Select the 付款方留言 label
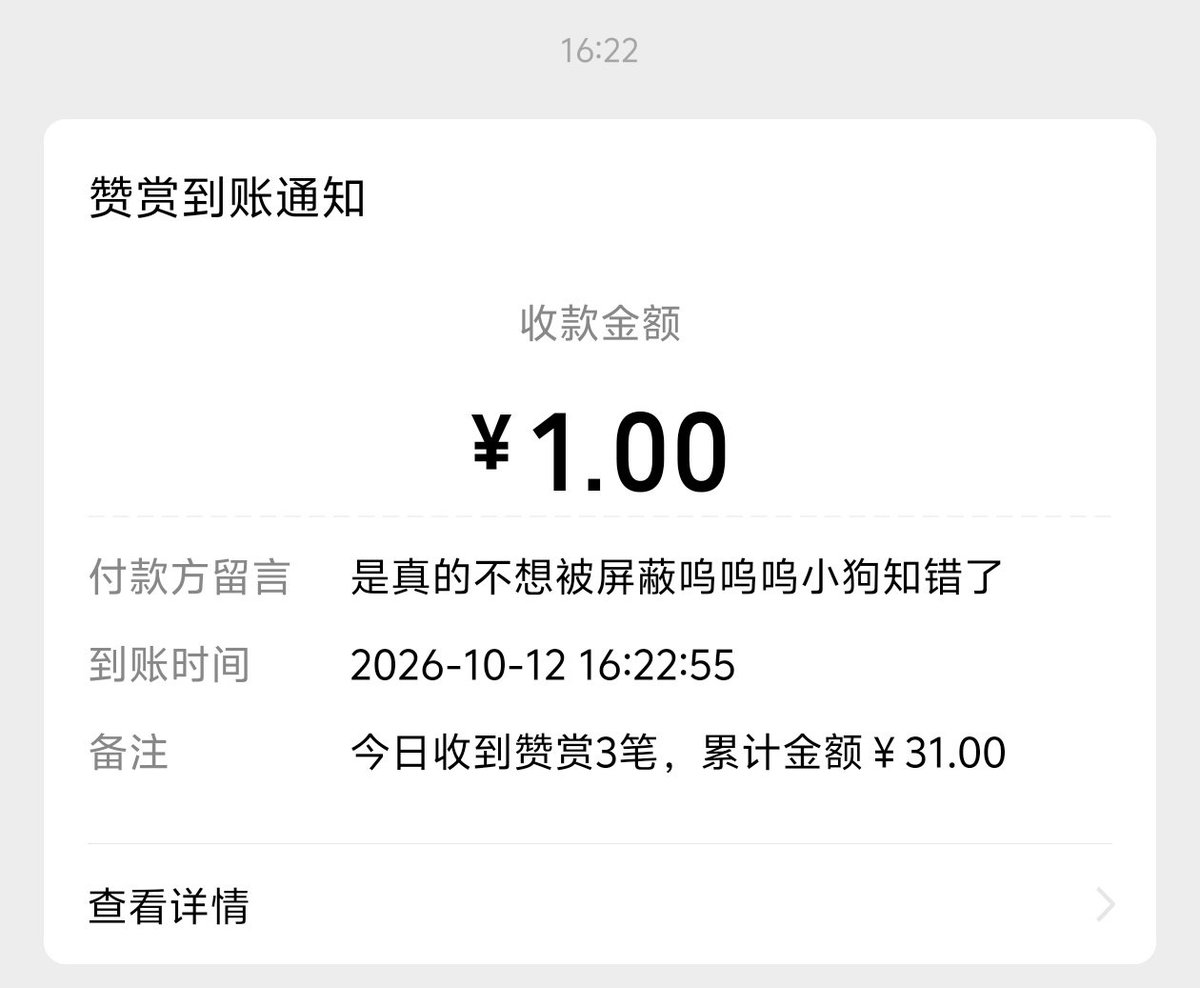The height and width of the screenshot is (988, 1200). pyautogui.click(x=189, y=577)
